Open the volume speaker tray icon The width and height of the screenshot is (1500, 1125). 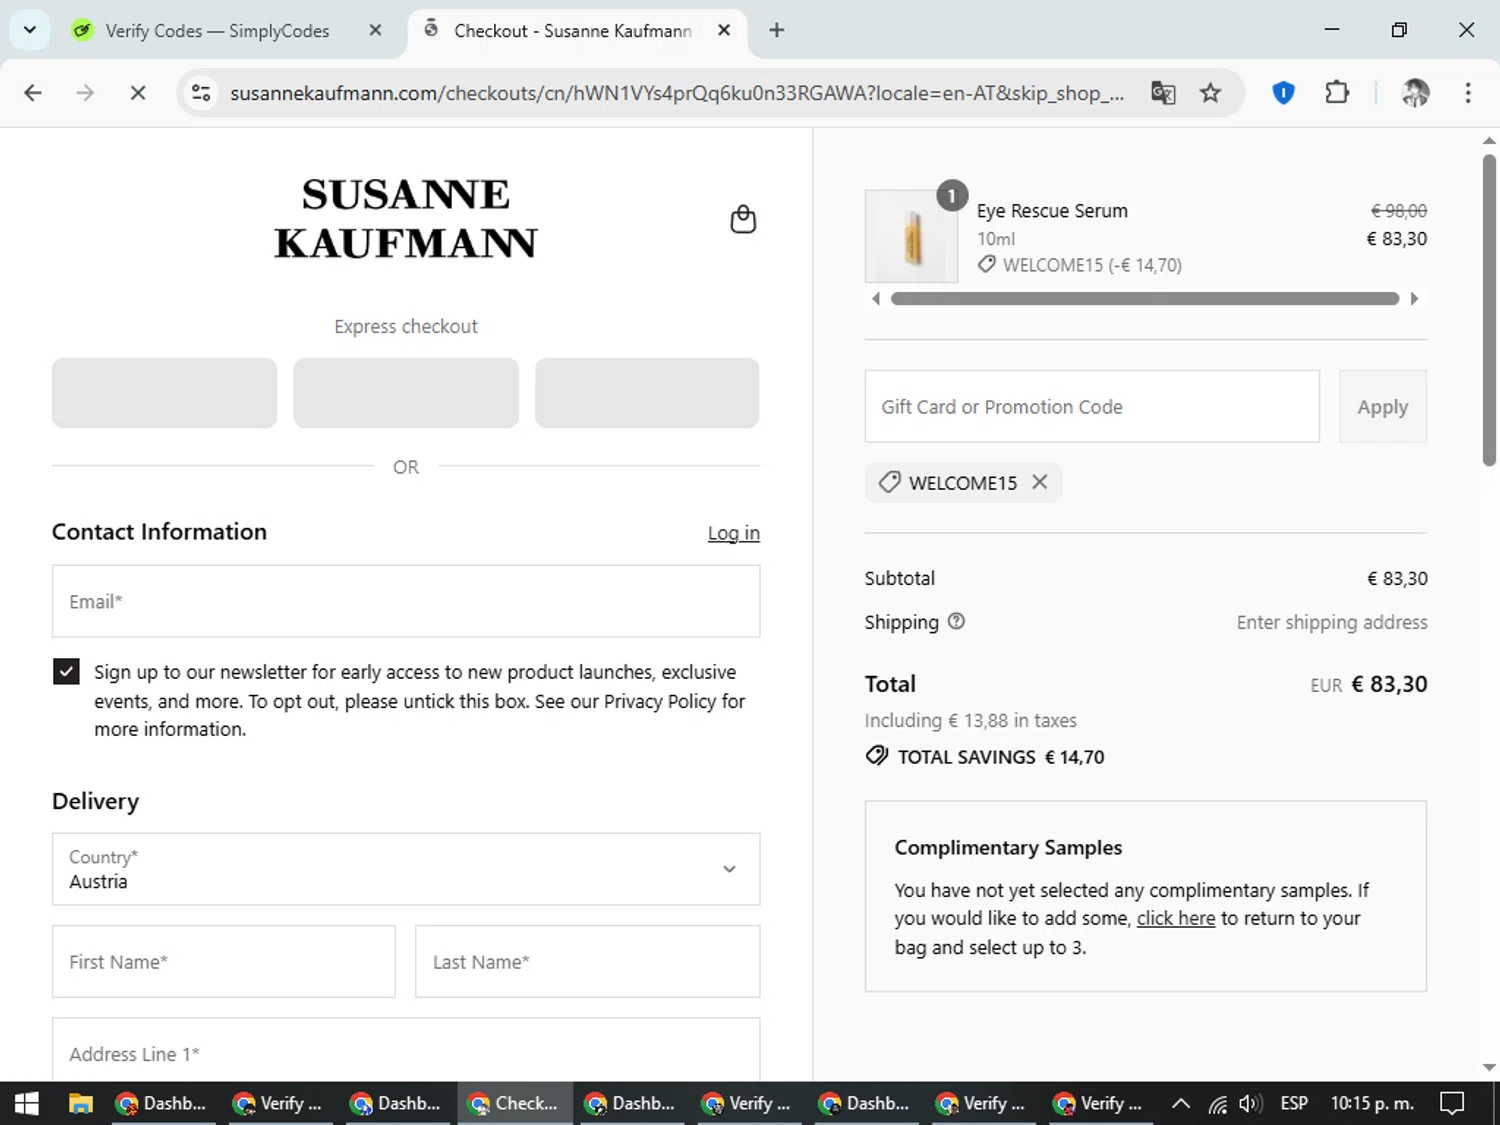pos(1249,1103)
